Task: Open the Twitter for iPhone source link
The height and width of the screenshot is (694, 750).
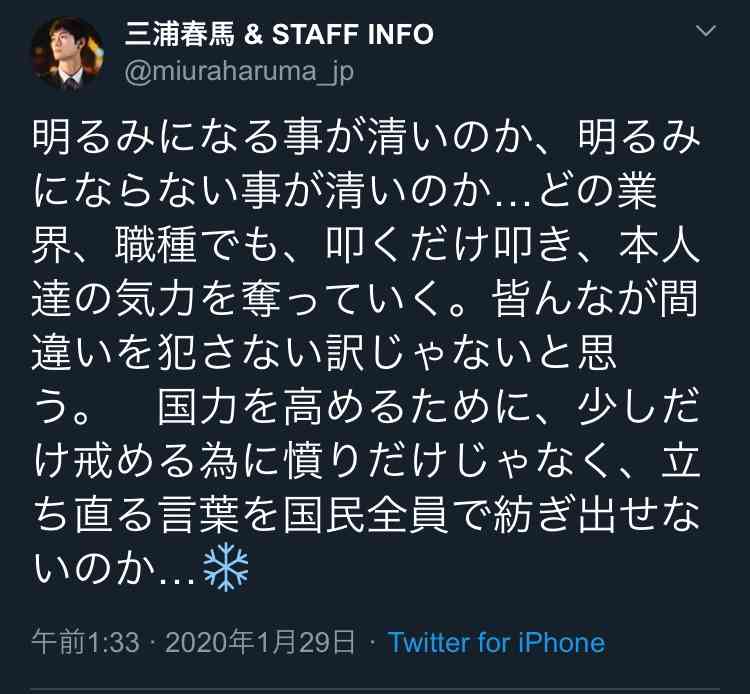Action: click(x=497, y=642)
